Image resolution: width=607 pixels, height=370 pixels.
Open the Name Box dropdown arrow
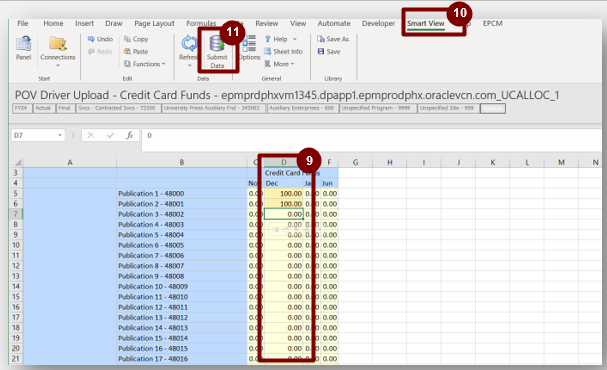point(60,135)
